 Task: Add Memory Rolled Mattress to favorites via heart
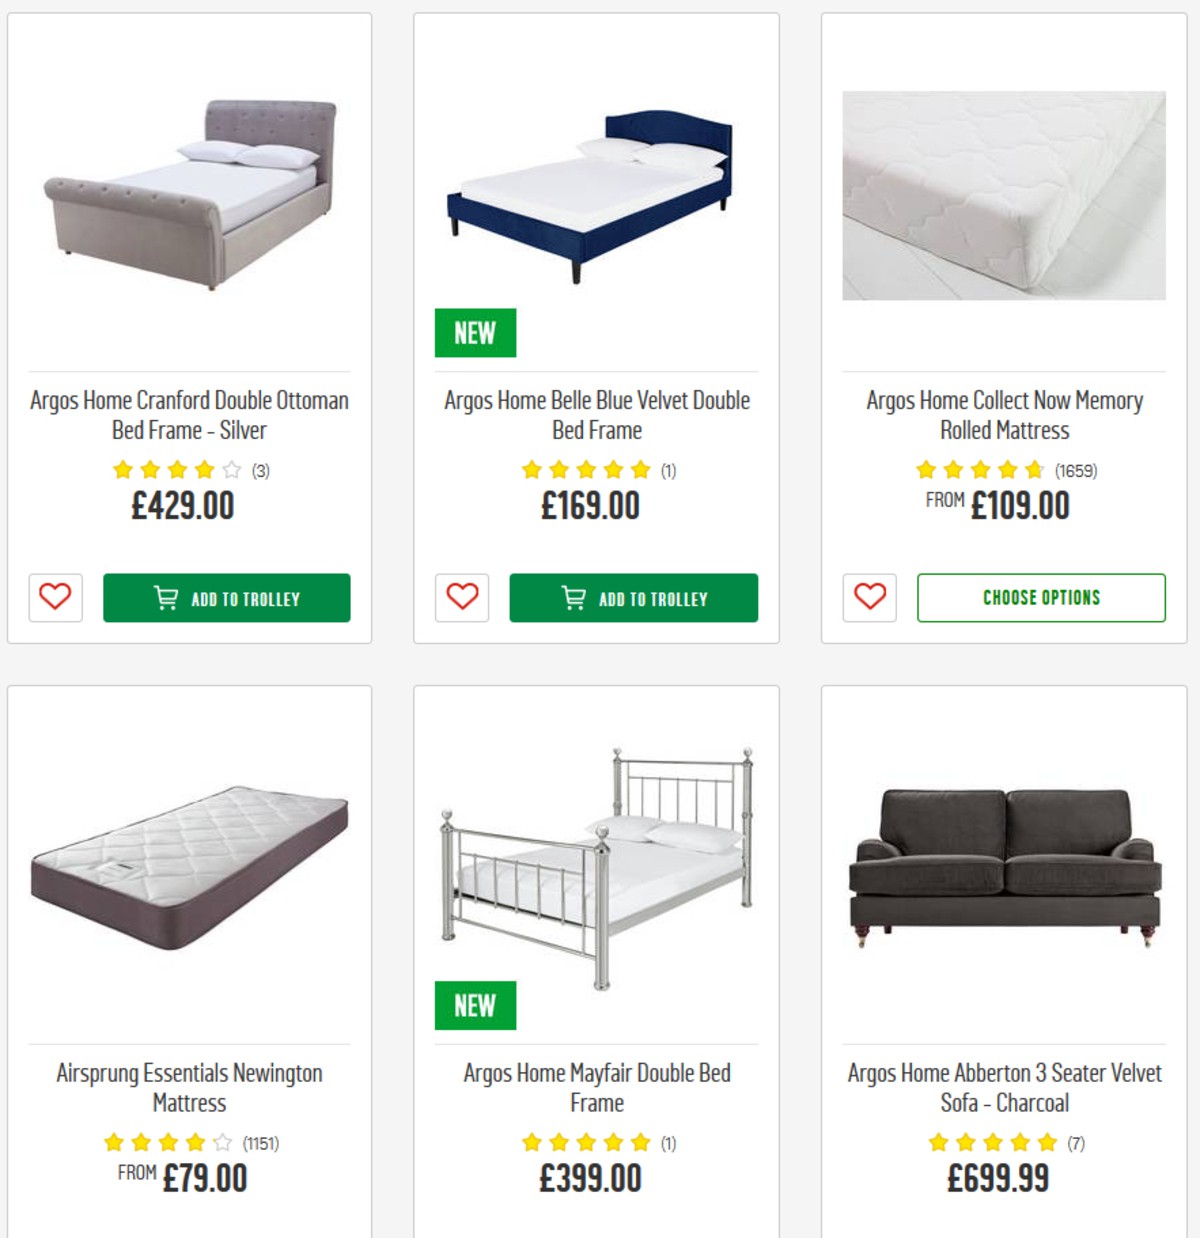(x=869, y=598)
